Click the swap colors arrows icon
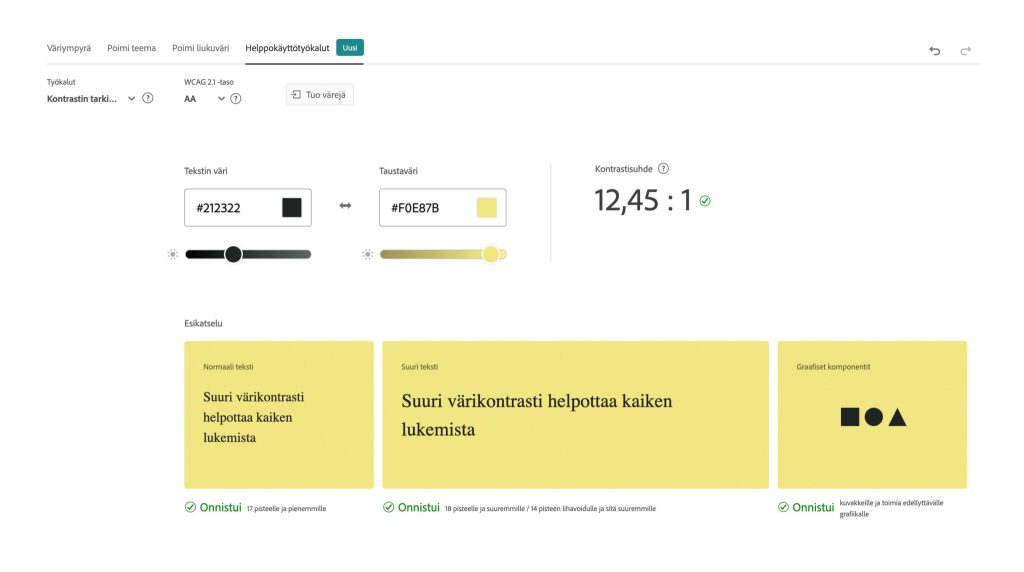The image size is (1024, 572). pos(345,207)
